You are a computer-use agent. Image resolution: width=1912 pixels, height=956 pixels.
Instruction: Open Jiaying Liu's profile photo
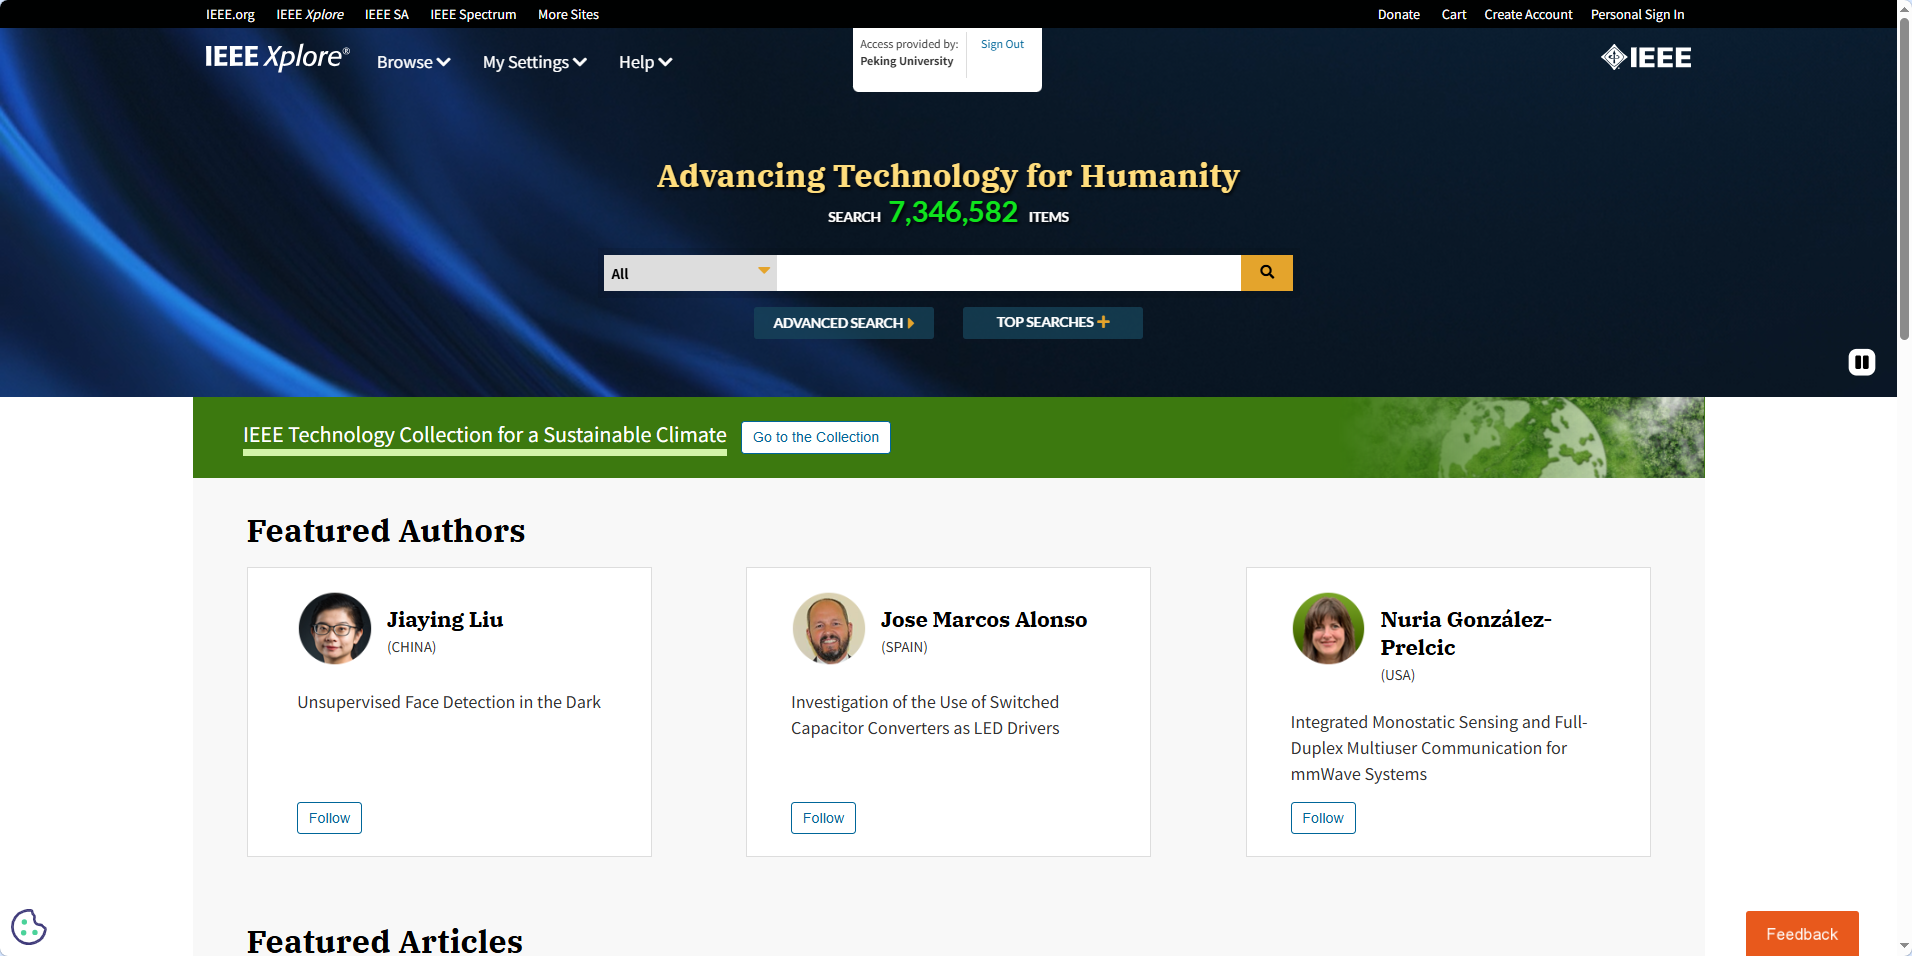coord(335,629)
